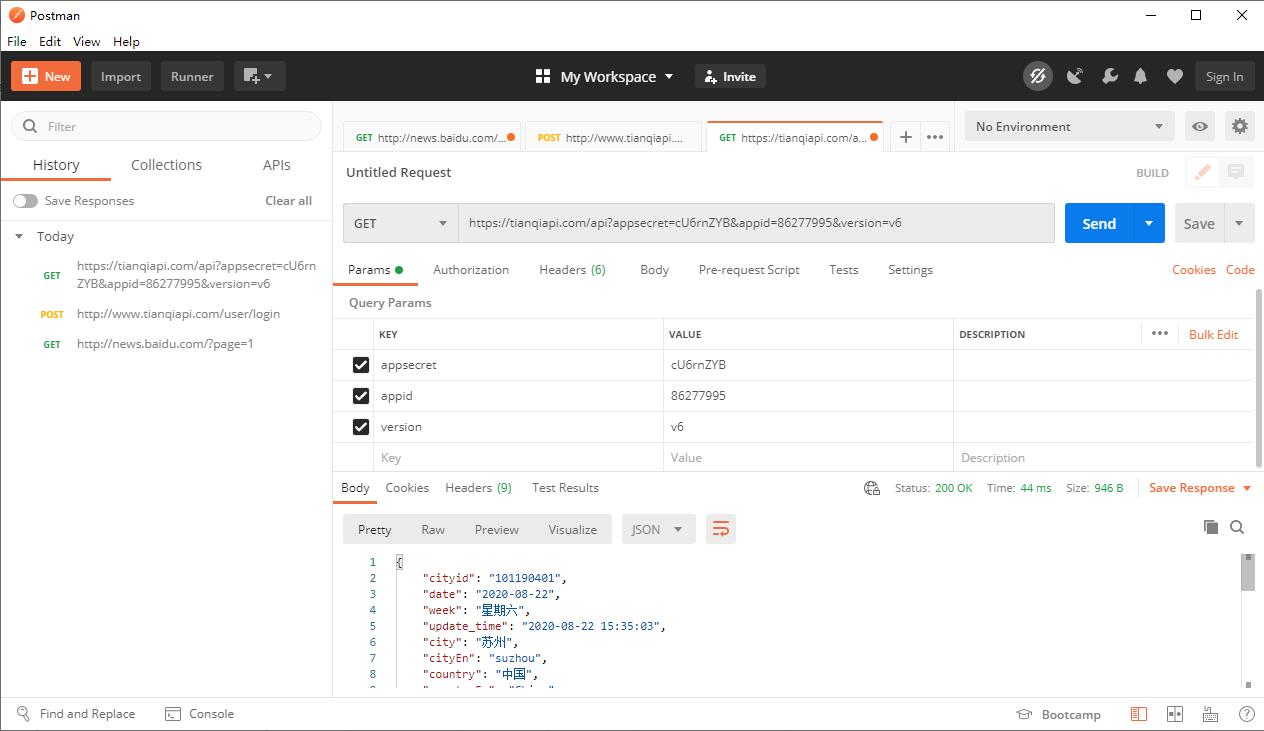
Task: Open the comments icon beside BUILD
Action: 1236,172
